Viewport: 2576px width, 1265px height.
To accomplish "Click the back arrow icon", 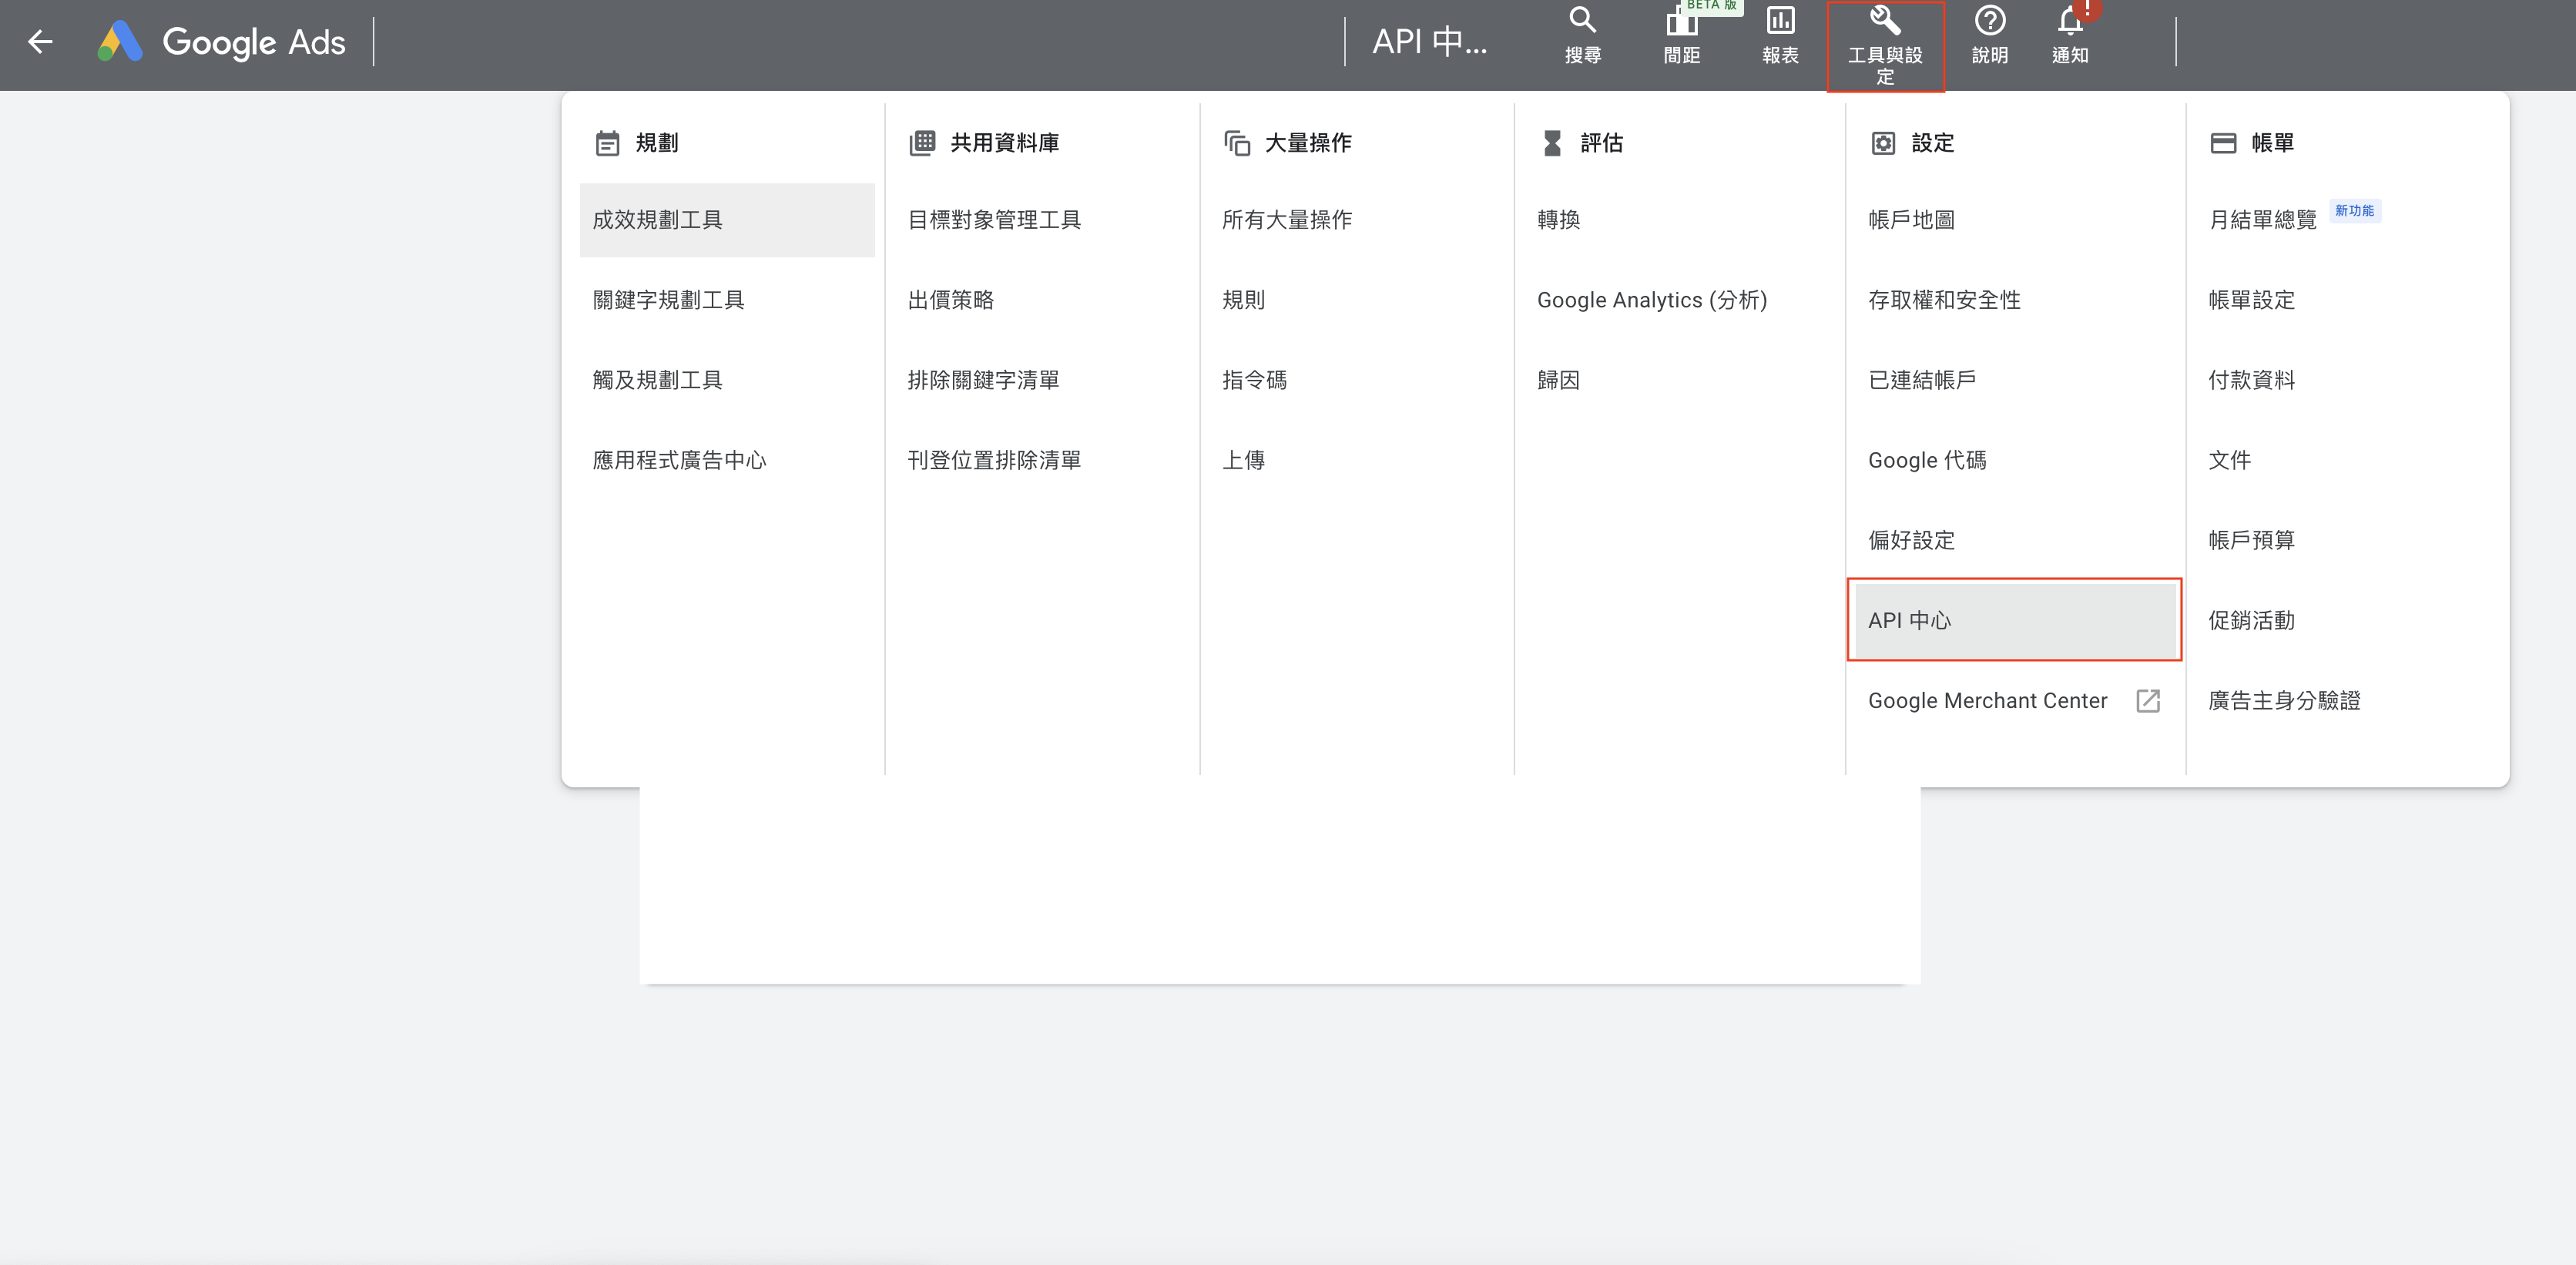I will (40, 42).
